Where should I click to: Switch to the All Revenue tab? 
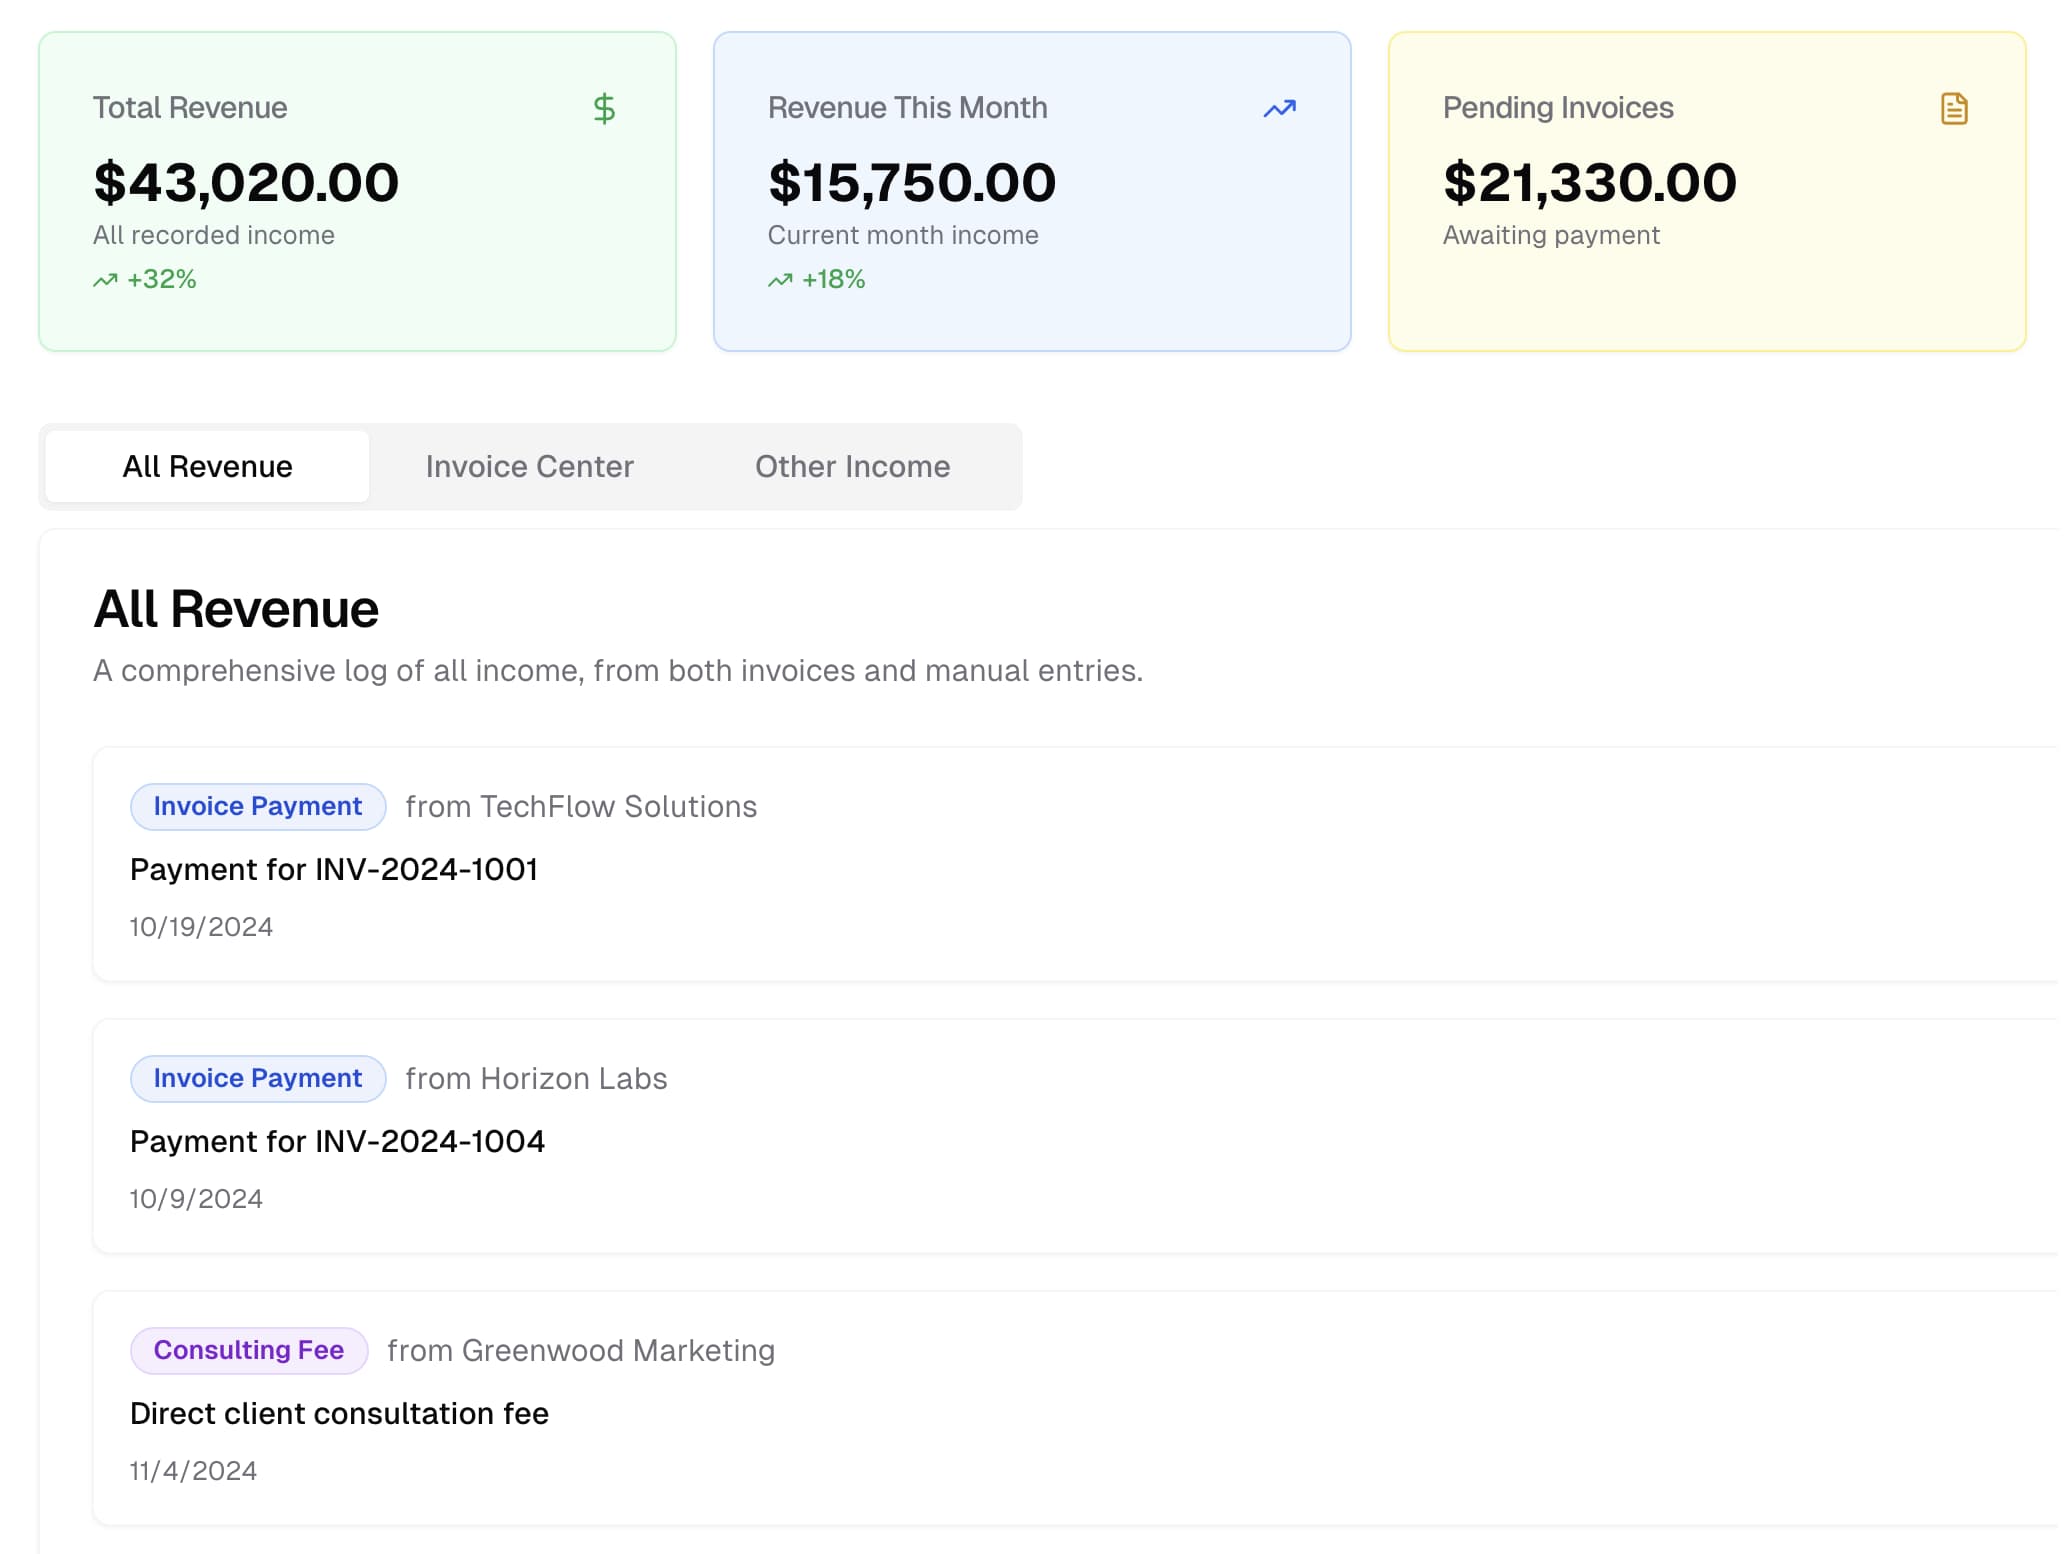click(x=207, y=466)
